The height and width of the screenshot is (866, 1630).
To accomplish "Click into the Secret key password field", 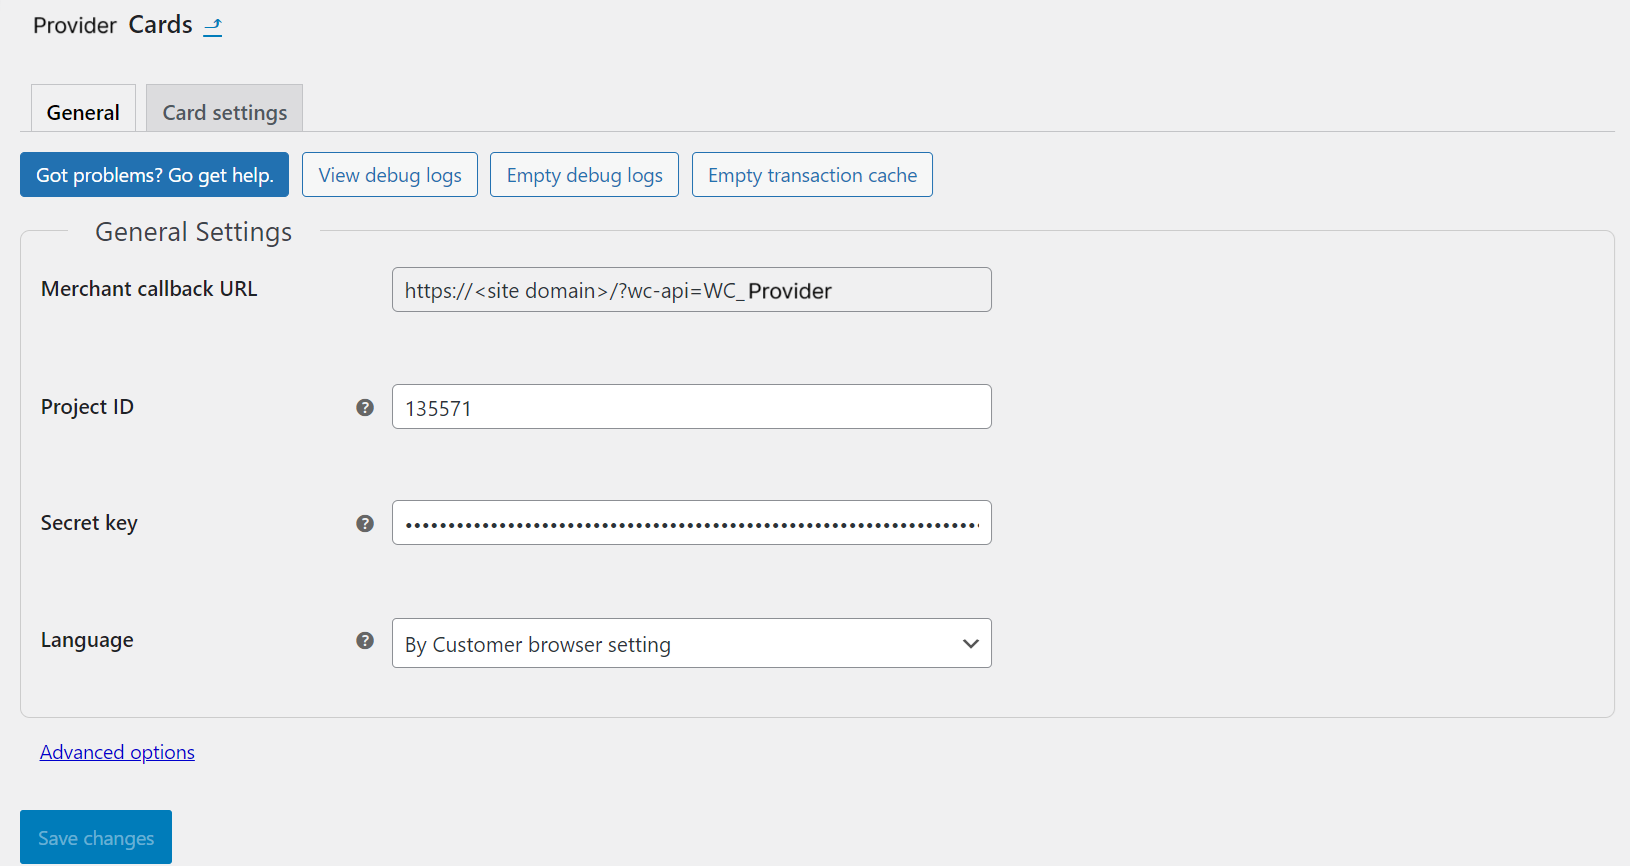I will pyautogui.click(x=691, y=523).
